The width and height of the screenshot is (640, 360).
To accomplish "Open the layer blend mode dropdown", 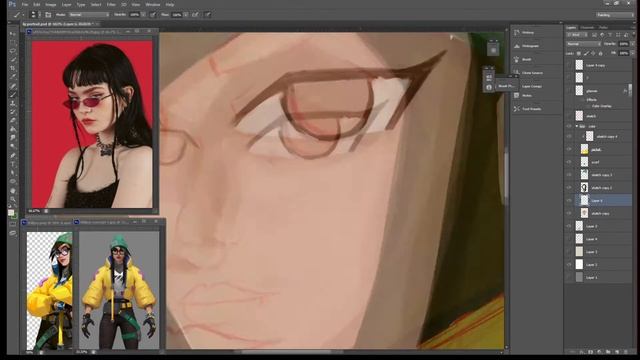I will point(583,44).
